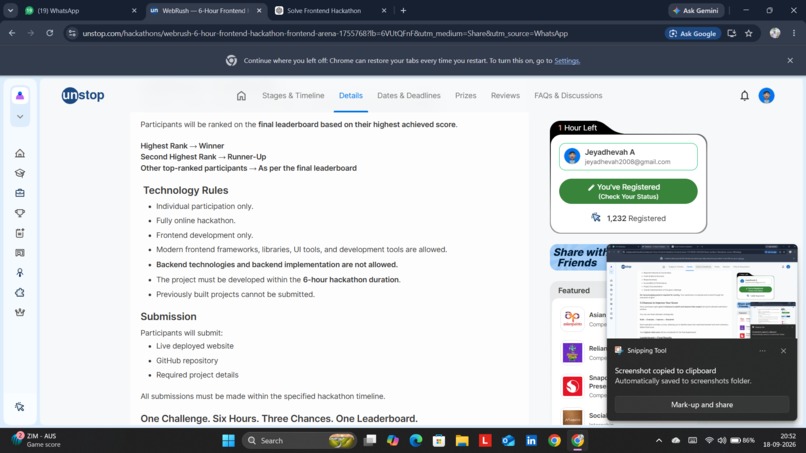Image resolution: width=806 pixels, height=453 pixels.
Task: Click the browser address bar URL
Action: (x=325, y=33)
